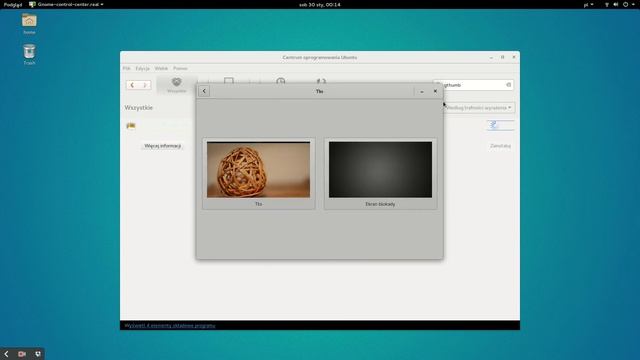Click the network icon in top bar
The width and height of the screenshot is (640, 360).
pyautogui.click(x=607, y=4)
